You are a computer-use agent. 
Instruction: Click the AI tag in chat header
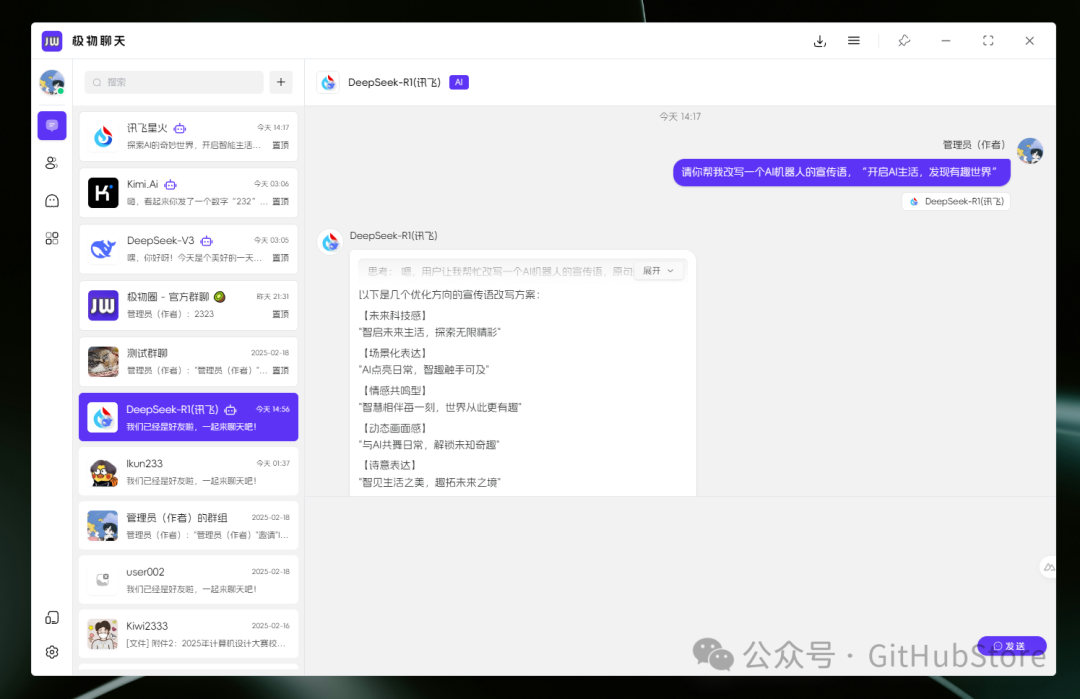(x=459, y=82)
